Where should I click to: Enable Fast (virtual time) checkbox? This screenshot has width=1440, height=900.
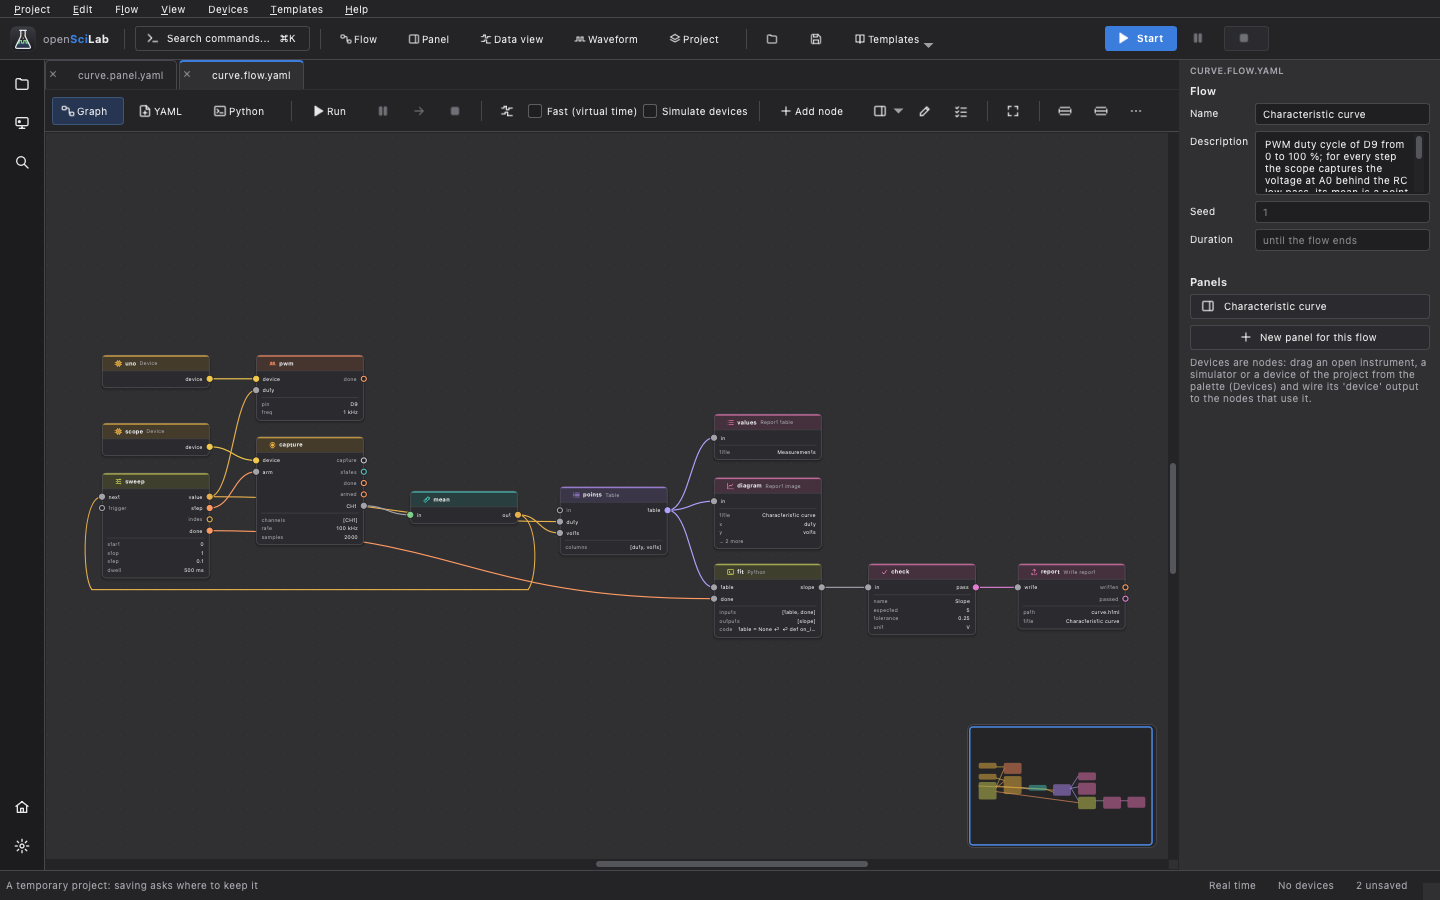[x=535, y=111]
